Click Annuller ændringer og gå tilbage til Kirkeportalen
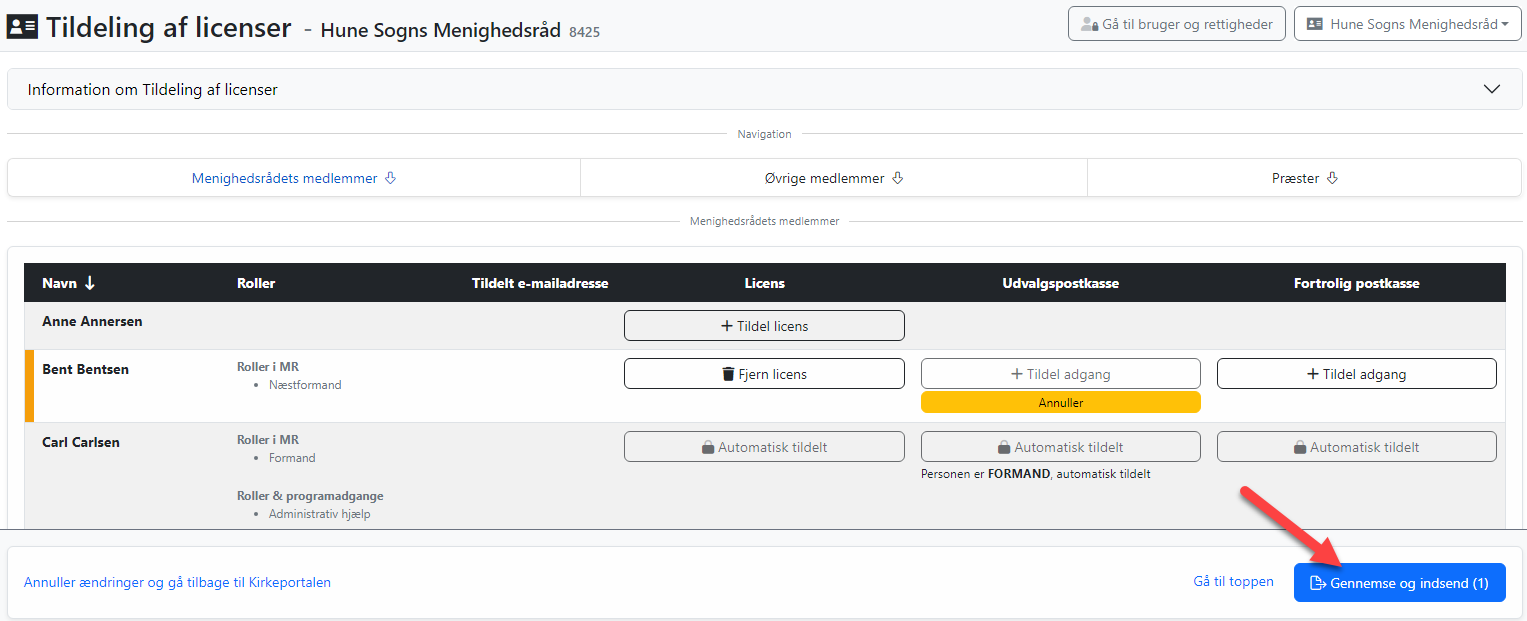Screen dimensions: 1527x621 click(177, 582)
